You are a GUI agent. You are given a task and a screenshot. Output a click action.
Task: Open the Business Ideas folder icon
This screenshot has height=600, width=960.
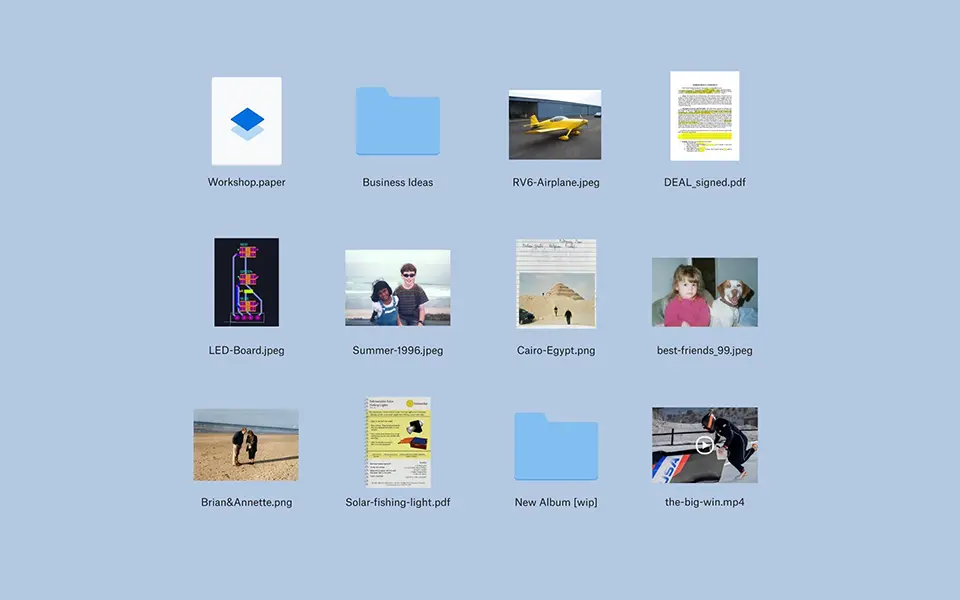(397, 121)
